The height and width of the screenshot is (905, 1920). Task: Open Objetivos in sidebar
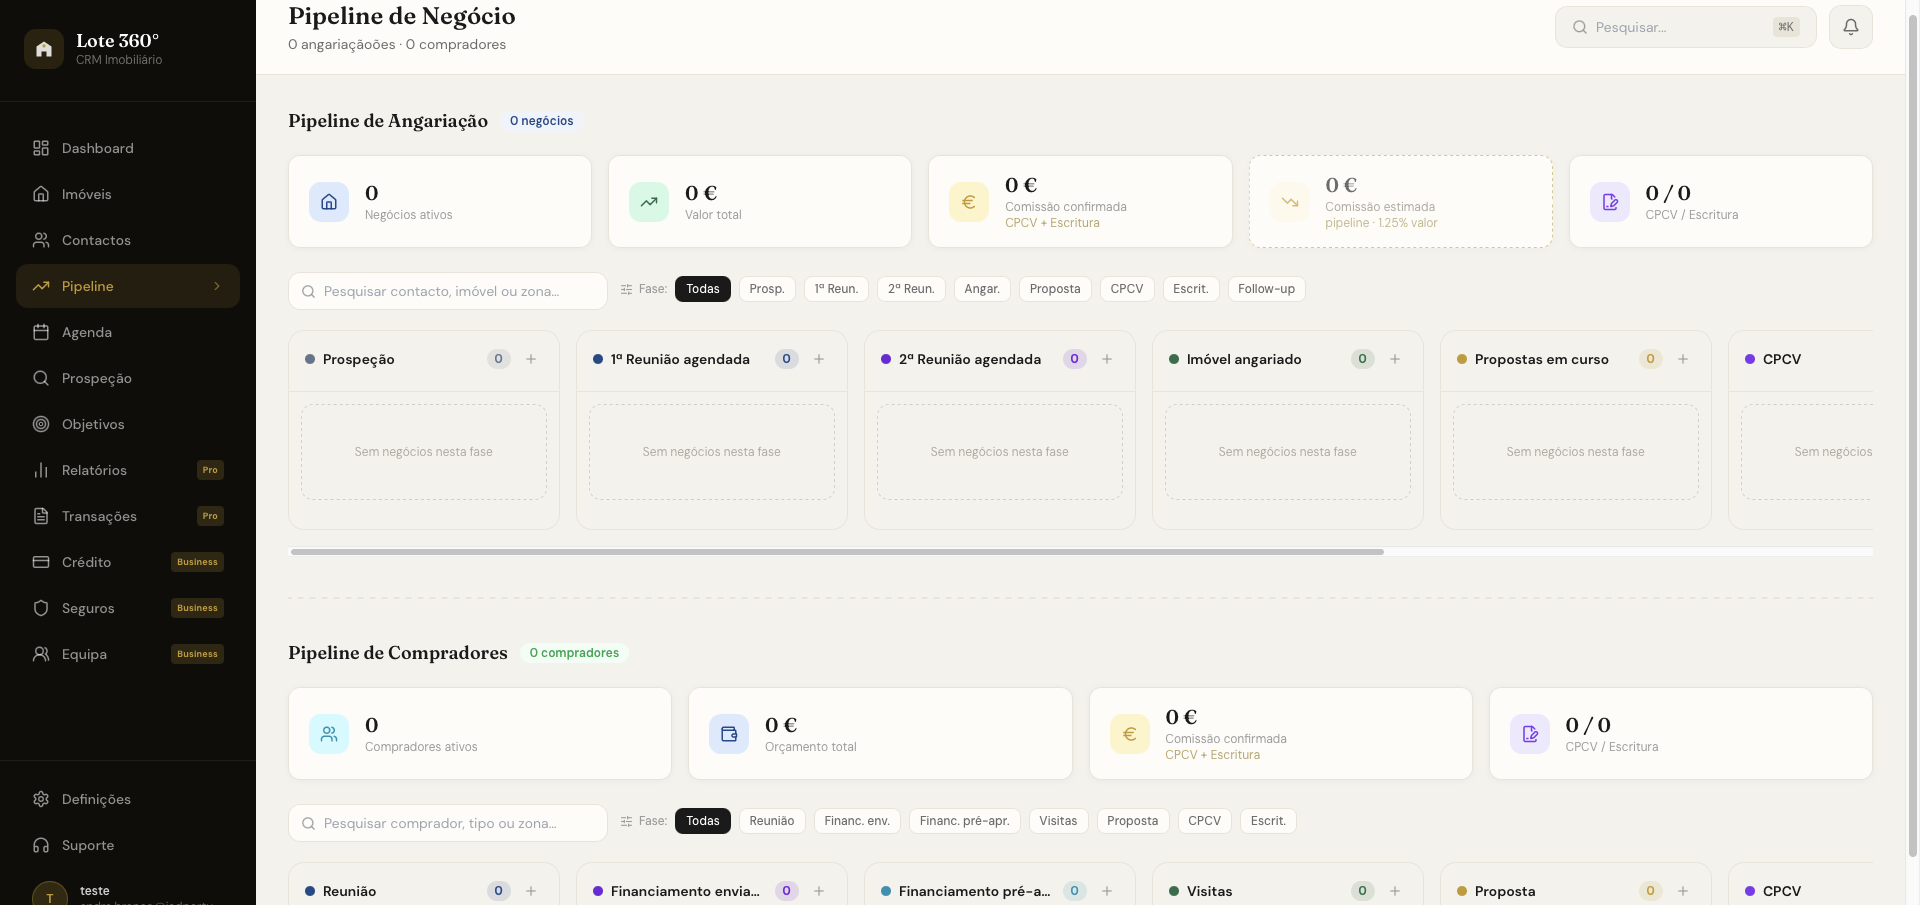click(128, 424)
